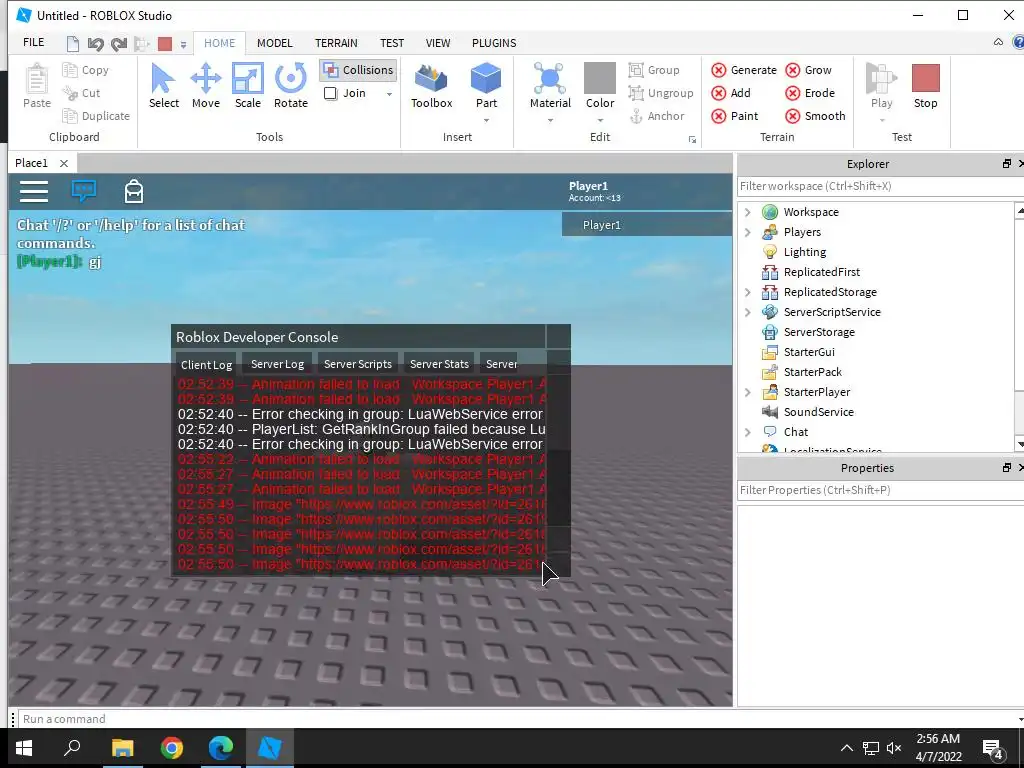Close the Place1 document tab
Viewport: 1024px width, 768px height.
(x=63, y=163)
